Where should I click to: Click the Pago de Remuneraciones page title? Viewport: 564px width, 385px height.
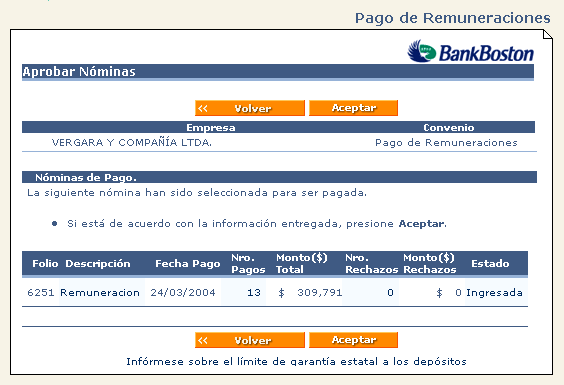click(452, 18)
